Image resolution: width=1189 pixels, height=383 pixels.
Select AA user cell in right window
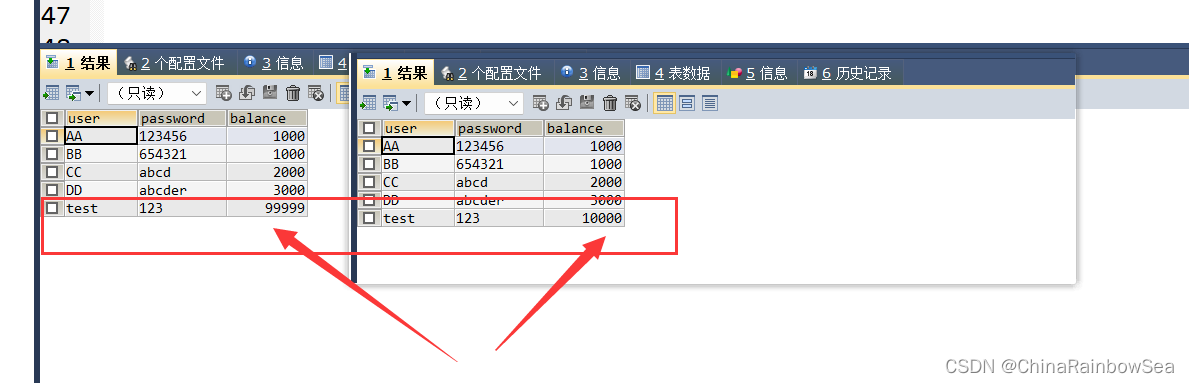[418, 146]
